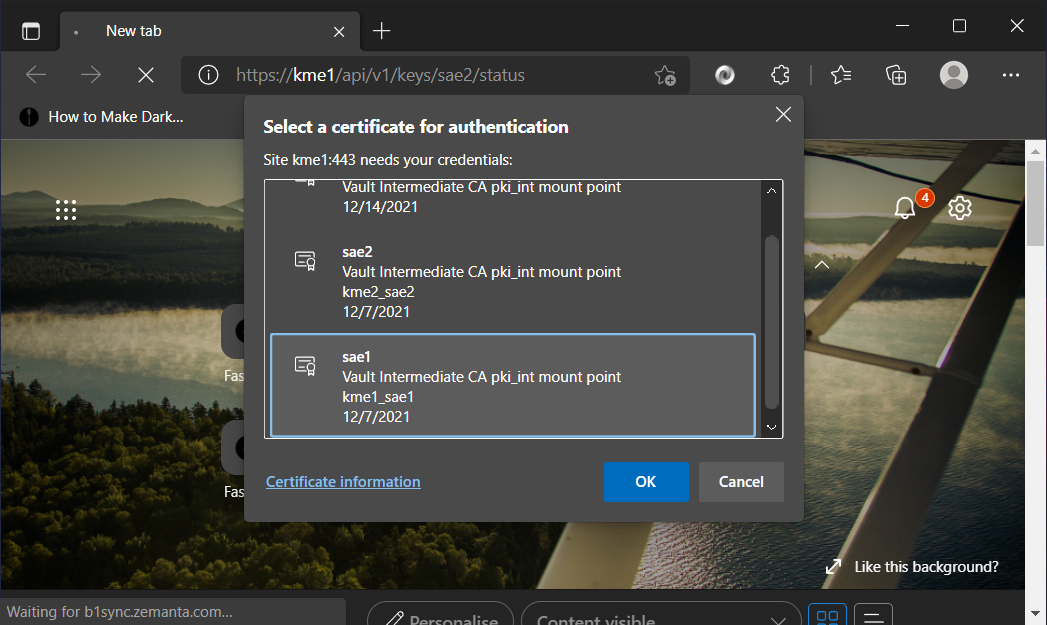Collapse the panel with up chevron
Screen dimensions: 1047x625
[x=822, y=265]
